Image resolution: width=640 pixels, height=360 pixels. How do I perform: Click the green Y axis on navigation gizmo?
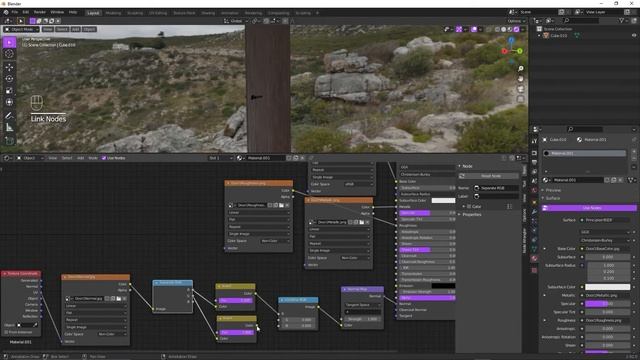tap(520, 51)
